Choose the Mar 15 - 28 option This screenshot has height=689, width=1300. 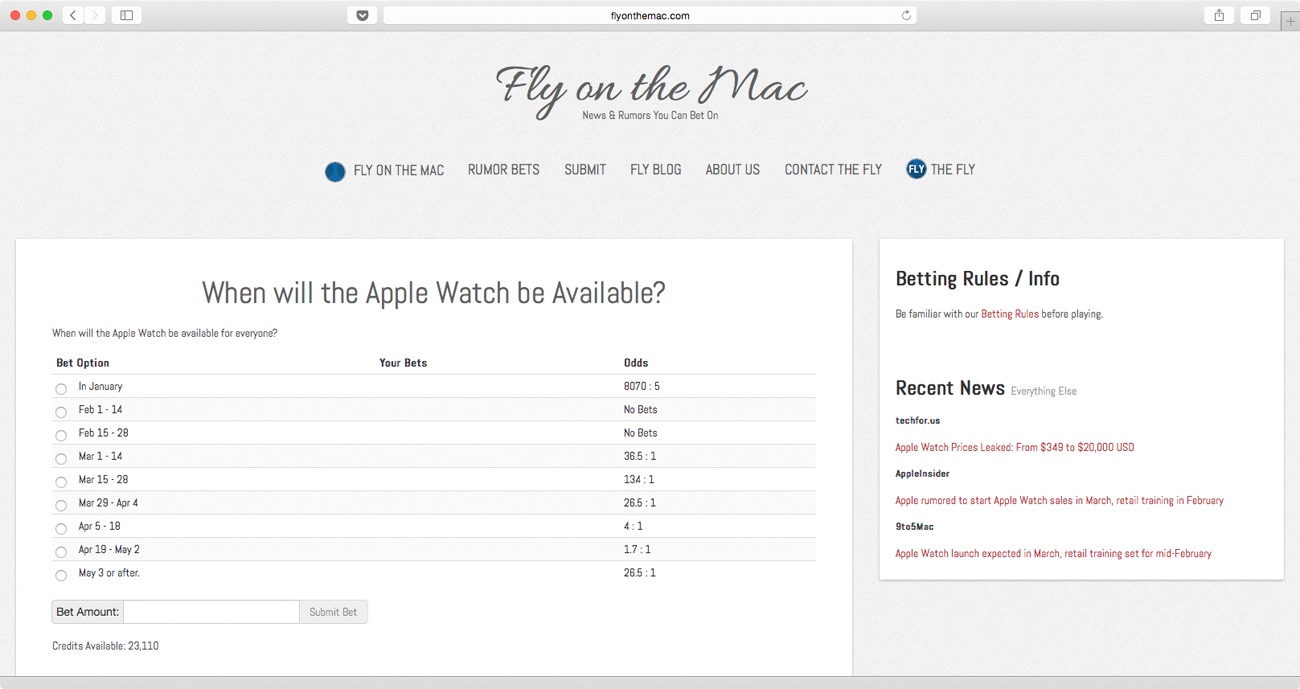click(x=61, y=481)
